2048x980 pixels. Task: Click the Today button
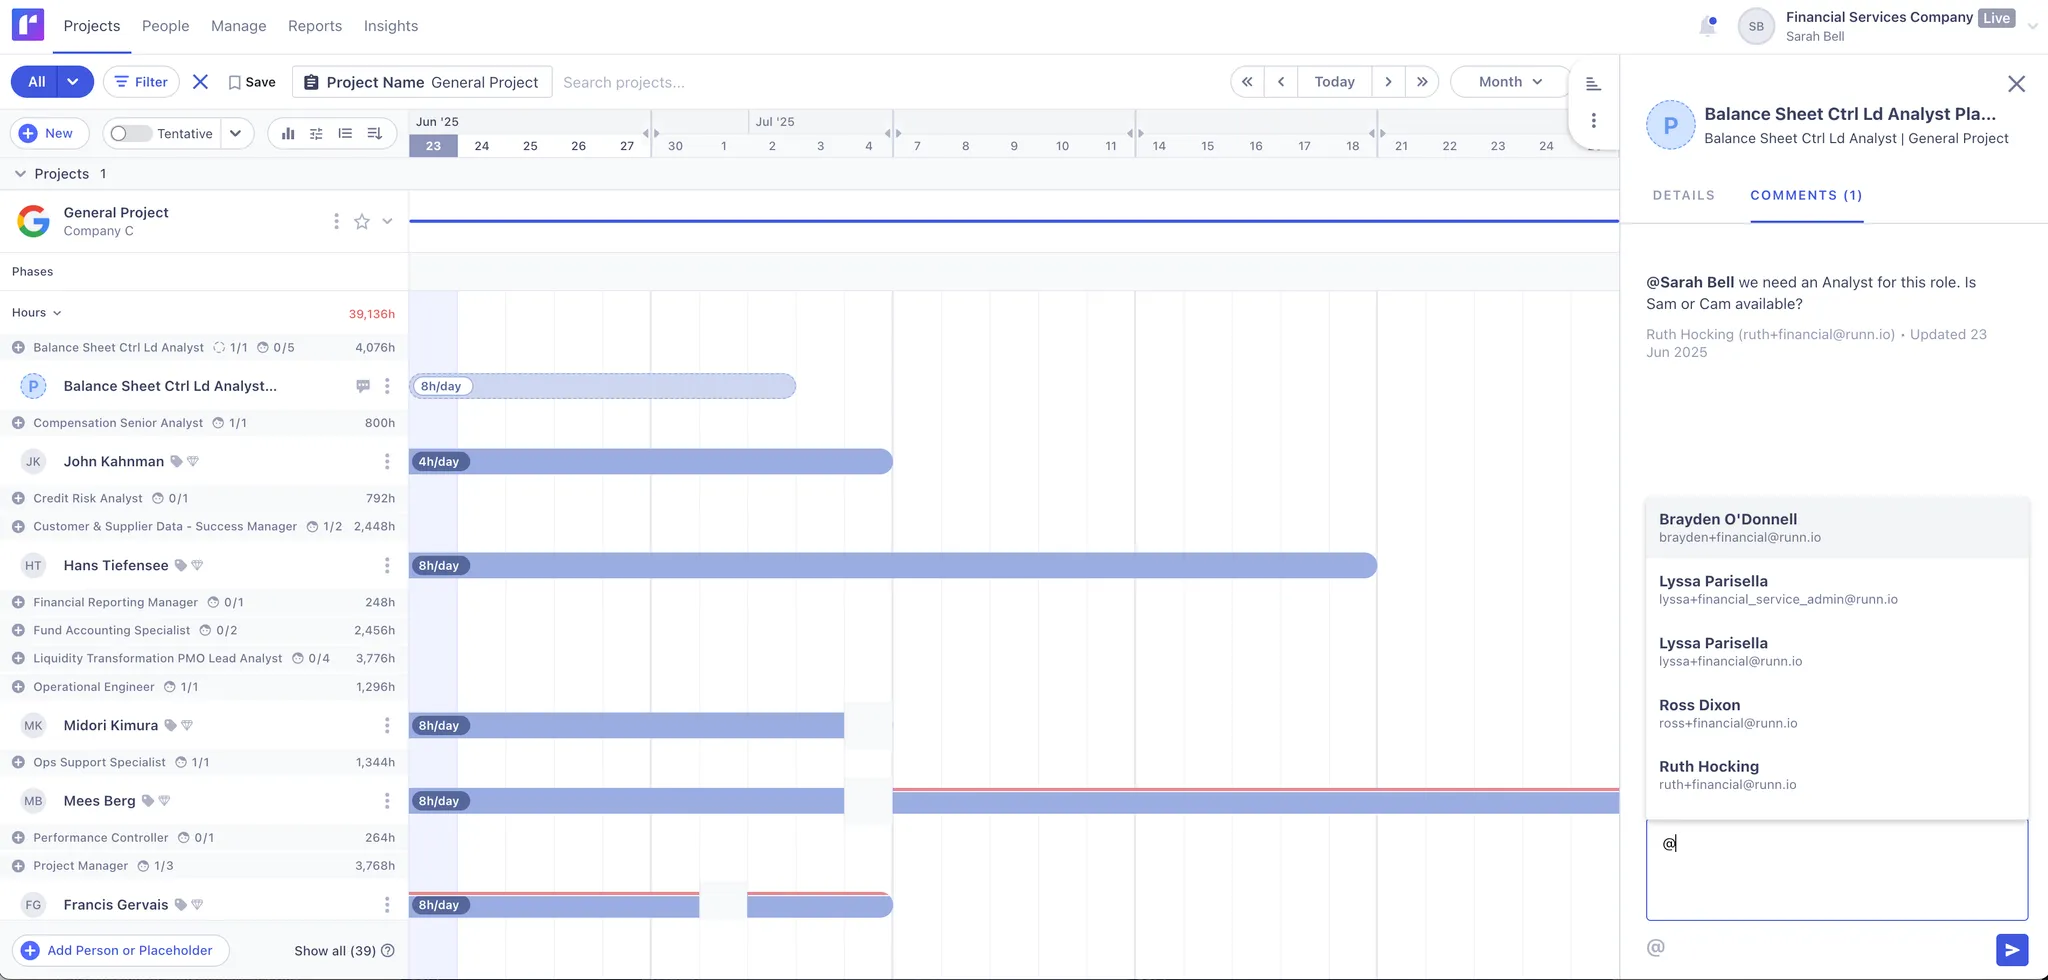coord(1335,82)
